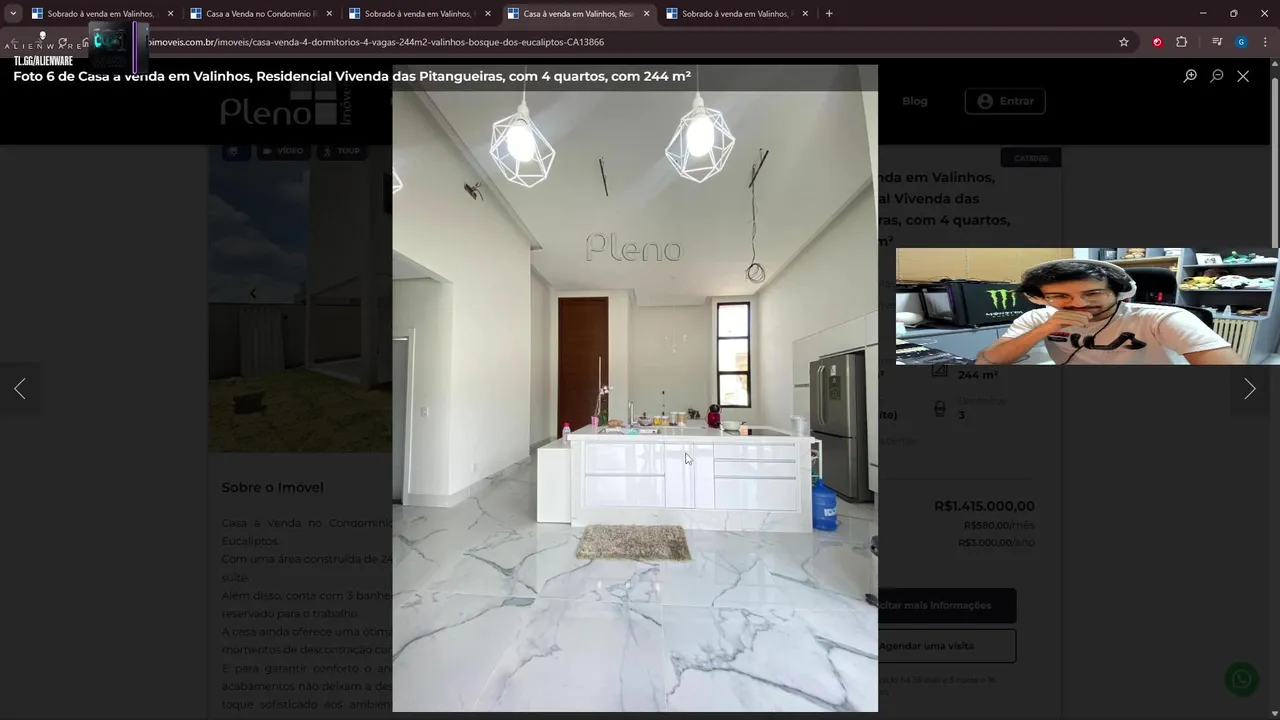Open the Chrome three-dot menu
This screenshot has height=720, width=1280.
(x=1266, y=42)
